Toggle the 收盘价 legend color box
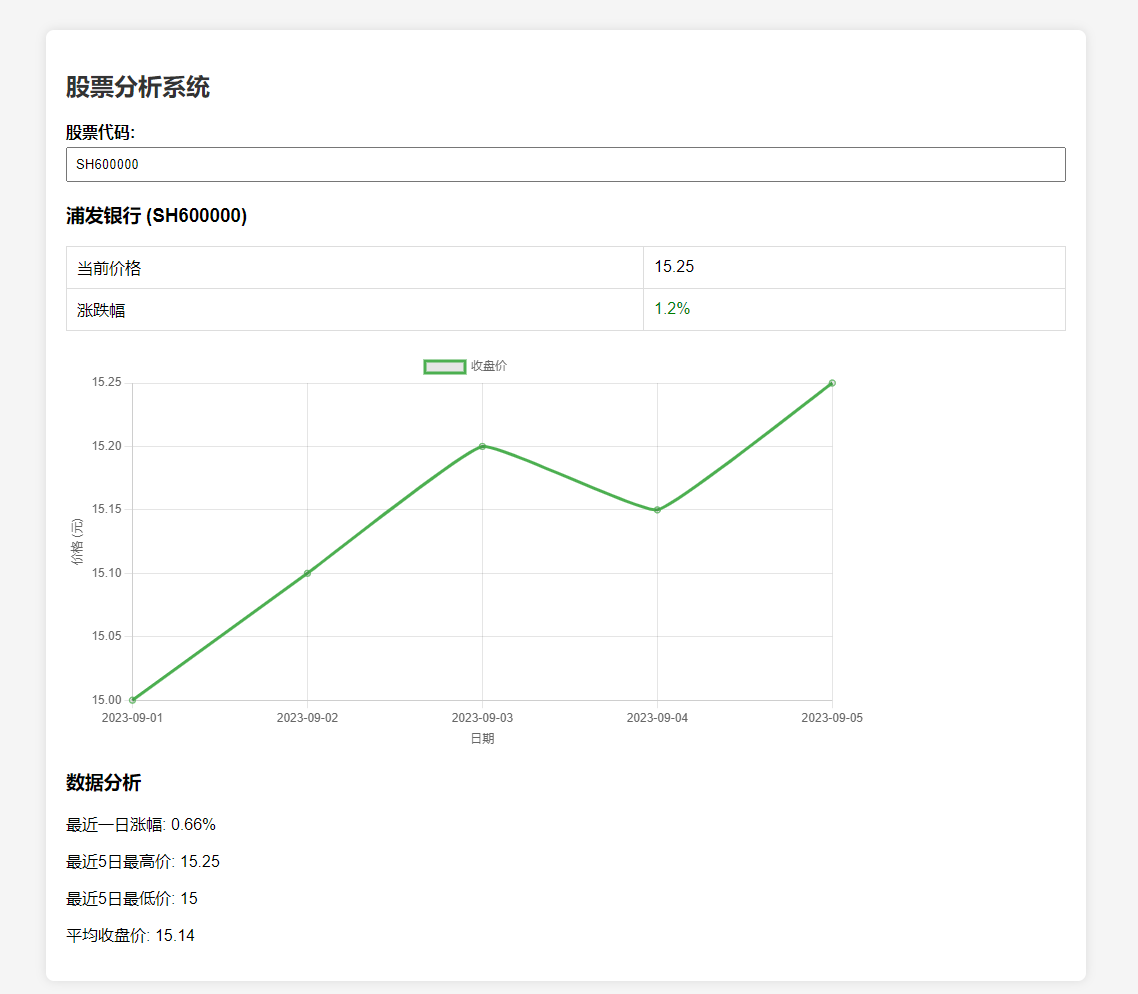1138x994 pixels. coord(444,367)
